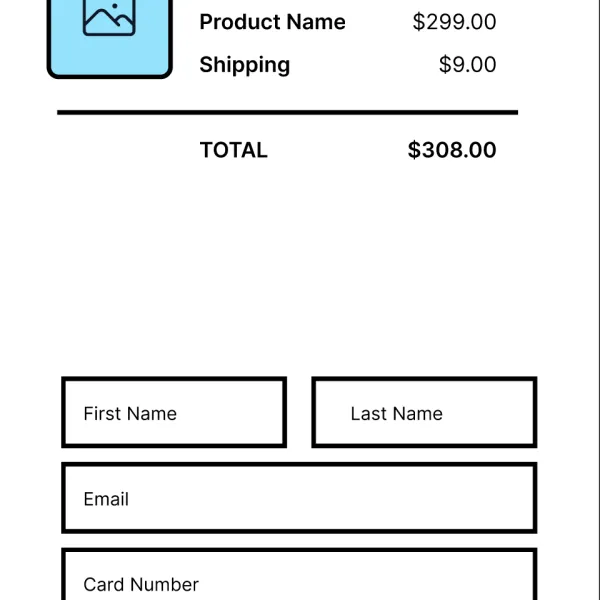Click the black horizontal divider line

287,112
